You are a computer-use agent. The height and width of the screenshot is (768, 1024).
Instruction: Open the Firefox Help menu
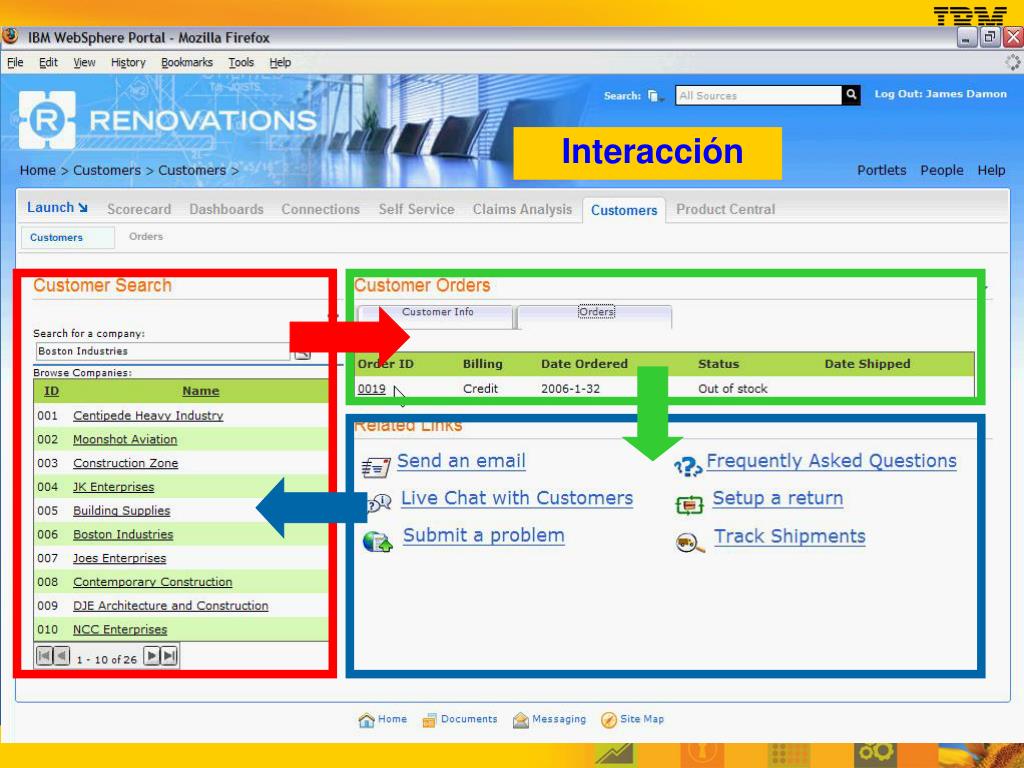coord(280,62)
